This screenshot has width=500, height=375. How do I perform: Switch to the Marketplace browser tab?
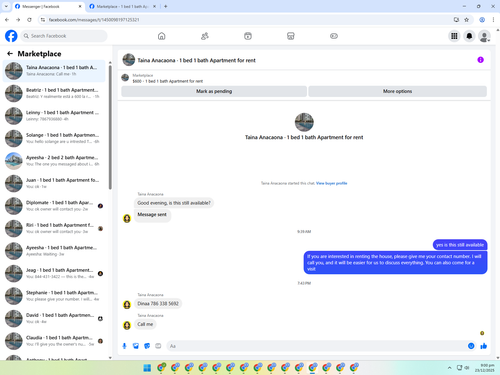[x=122, y=6]
